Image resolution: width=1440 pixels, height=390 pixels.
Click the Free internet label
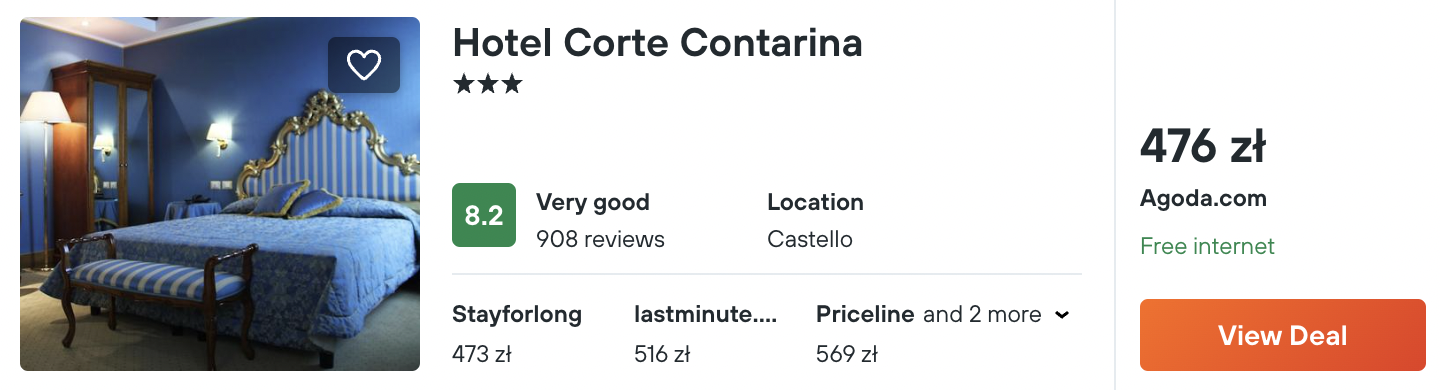1207,246
